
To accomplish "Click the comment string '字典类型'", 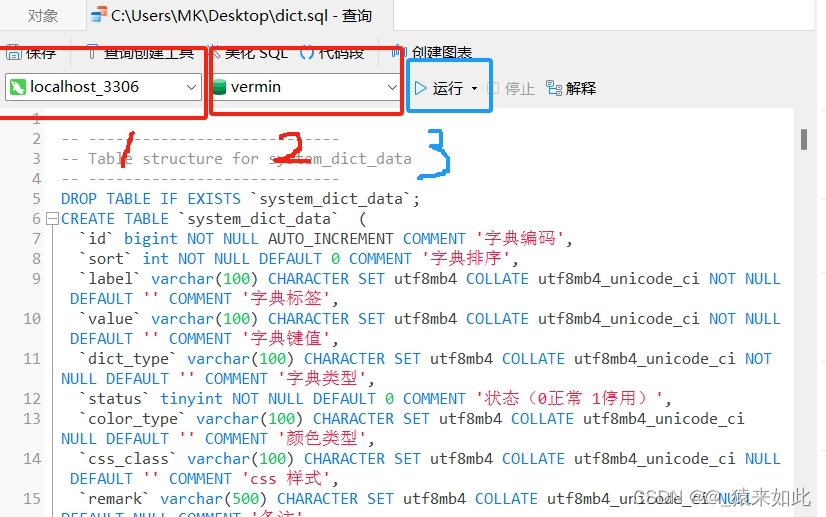I will coord(321,379).
